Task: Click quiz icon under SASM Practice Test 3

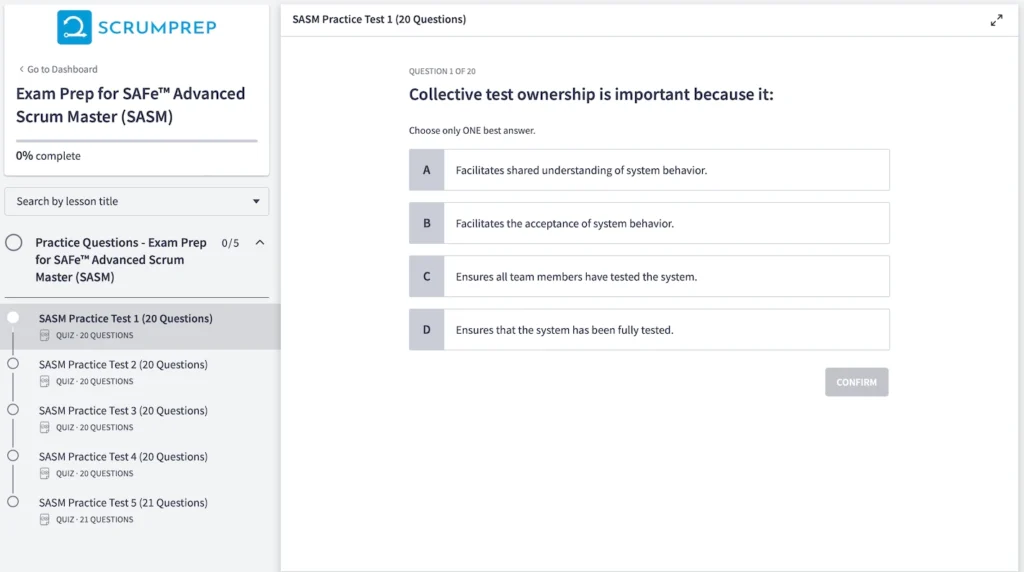Action: (45, 427)
